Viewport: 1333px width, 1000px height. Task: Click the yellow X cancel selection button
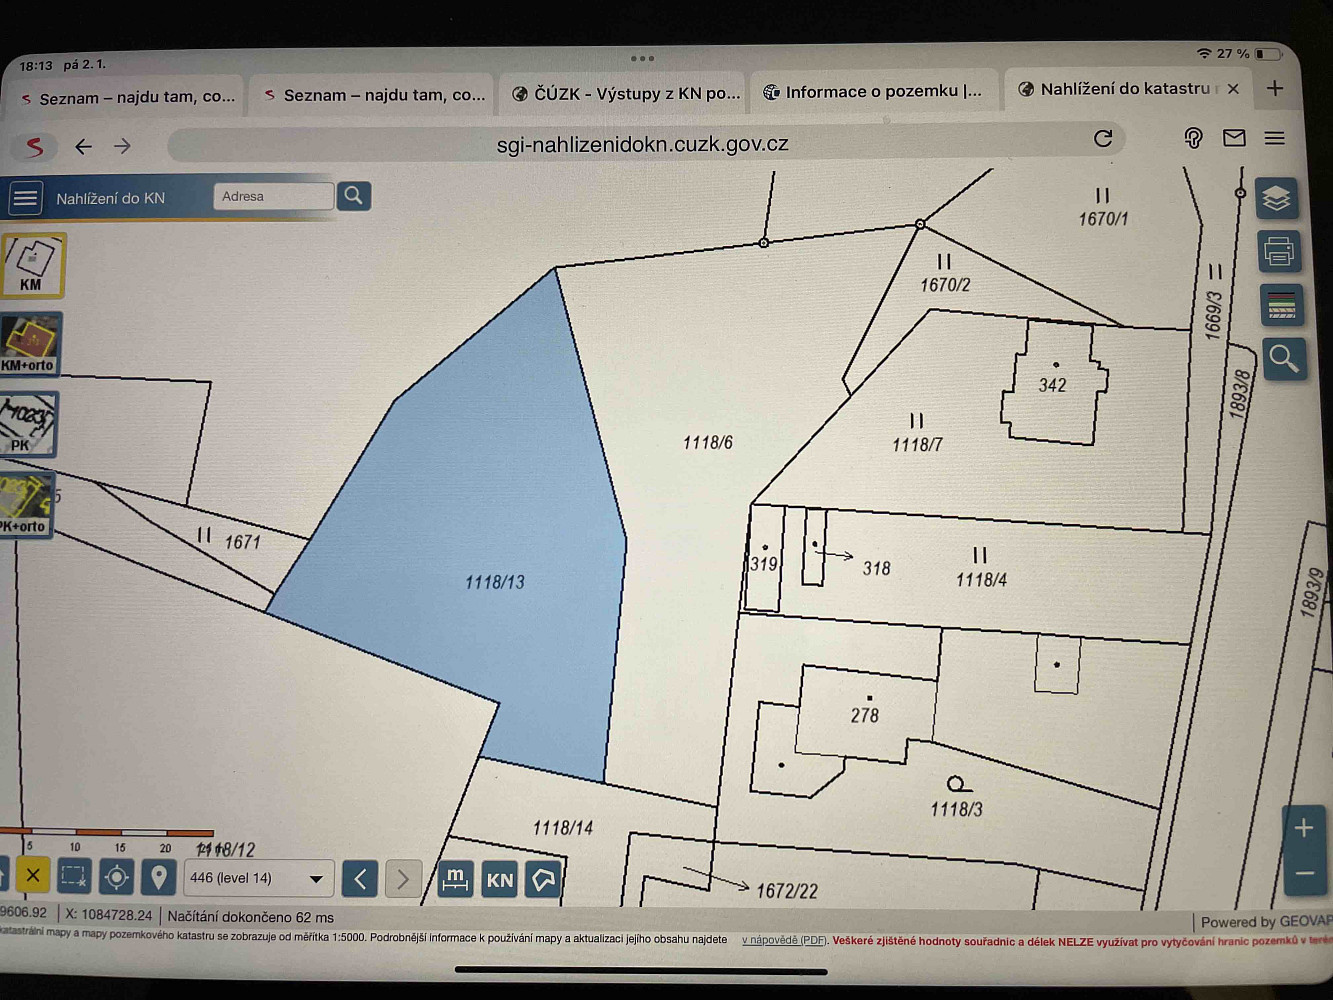click(x=32, y=876)
